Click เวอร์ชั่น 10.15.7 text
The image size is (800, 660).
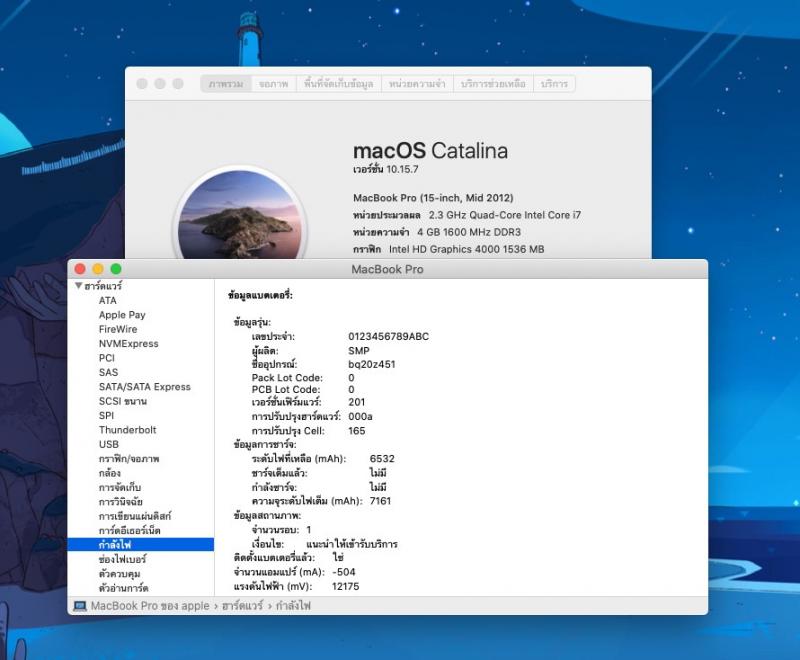pos(386,169)
